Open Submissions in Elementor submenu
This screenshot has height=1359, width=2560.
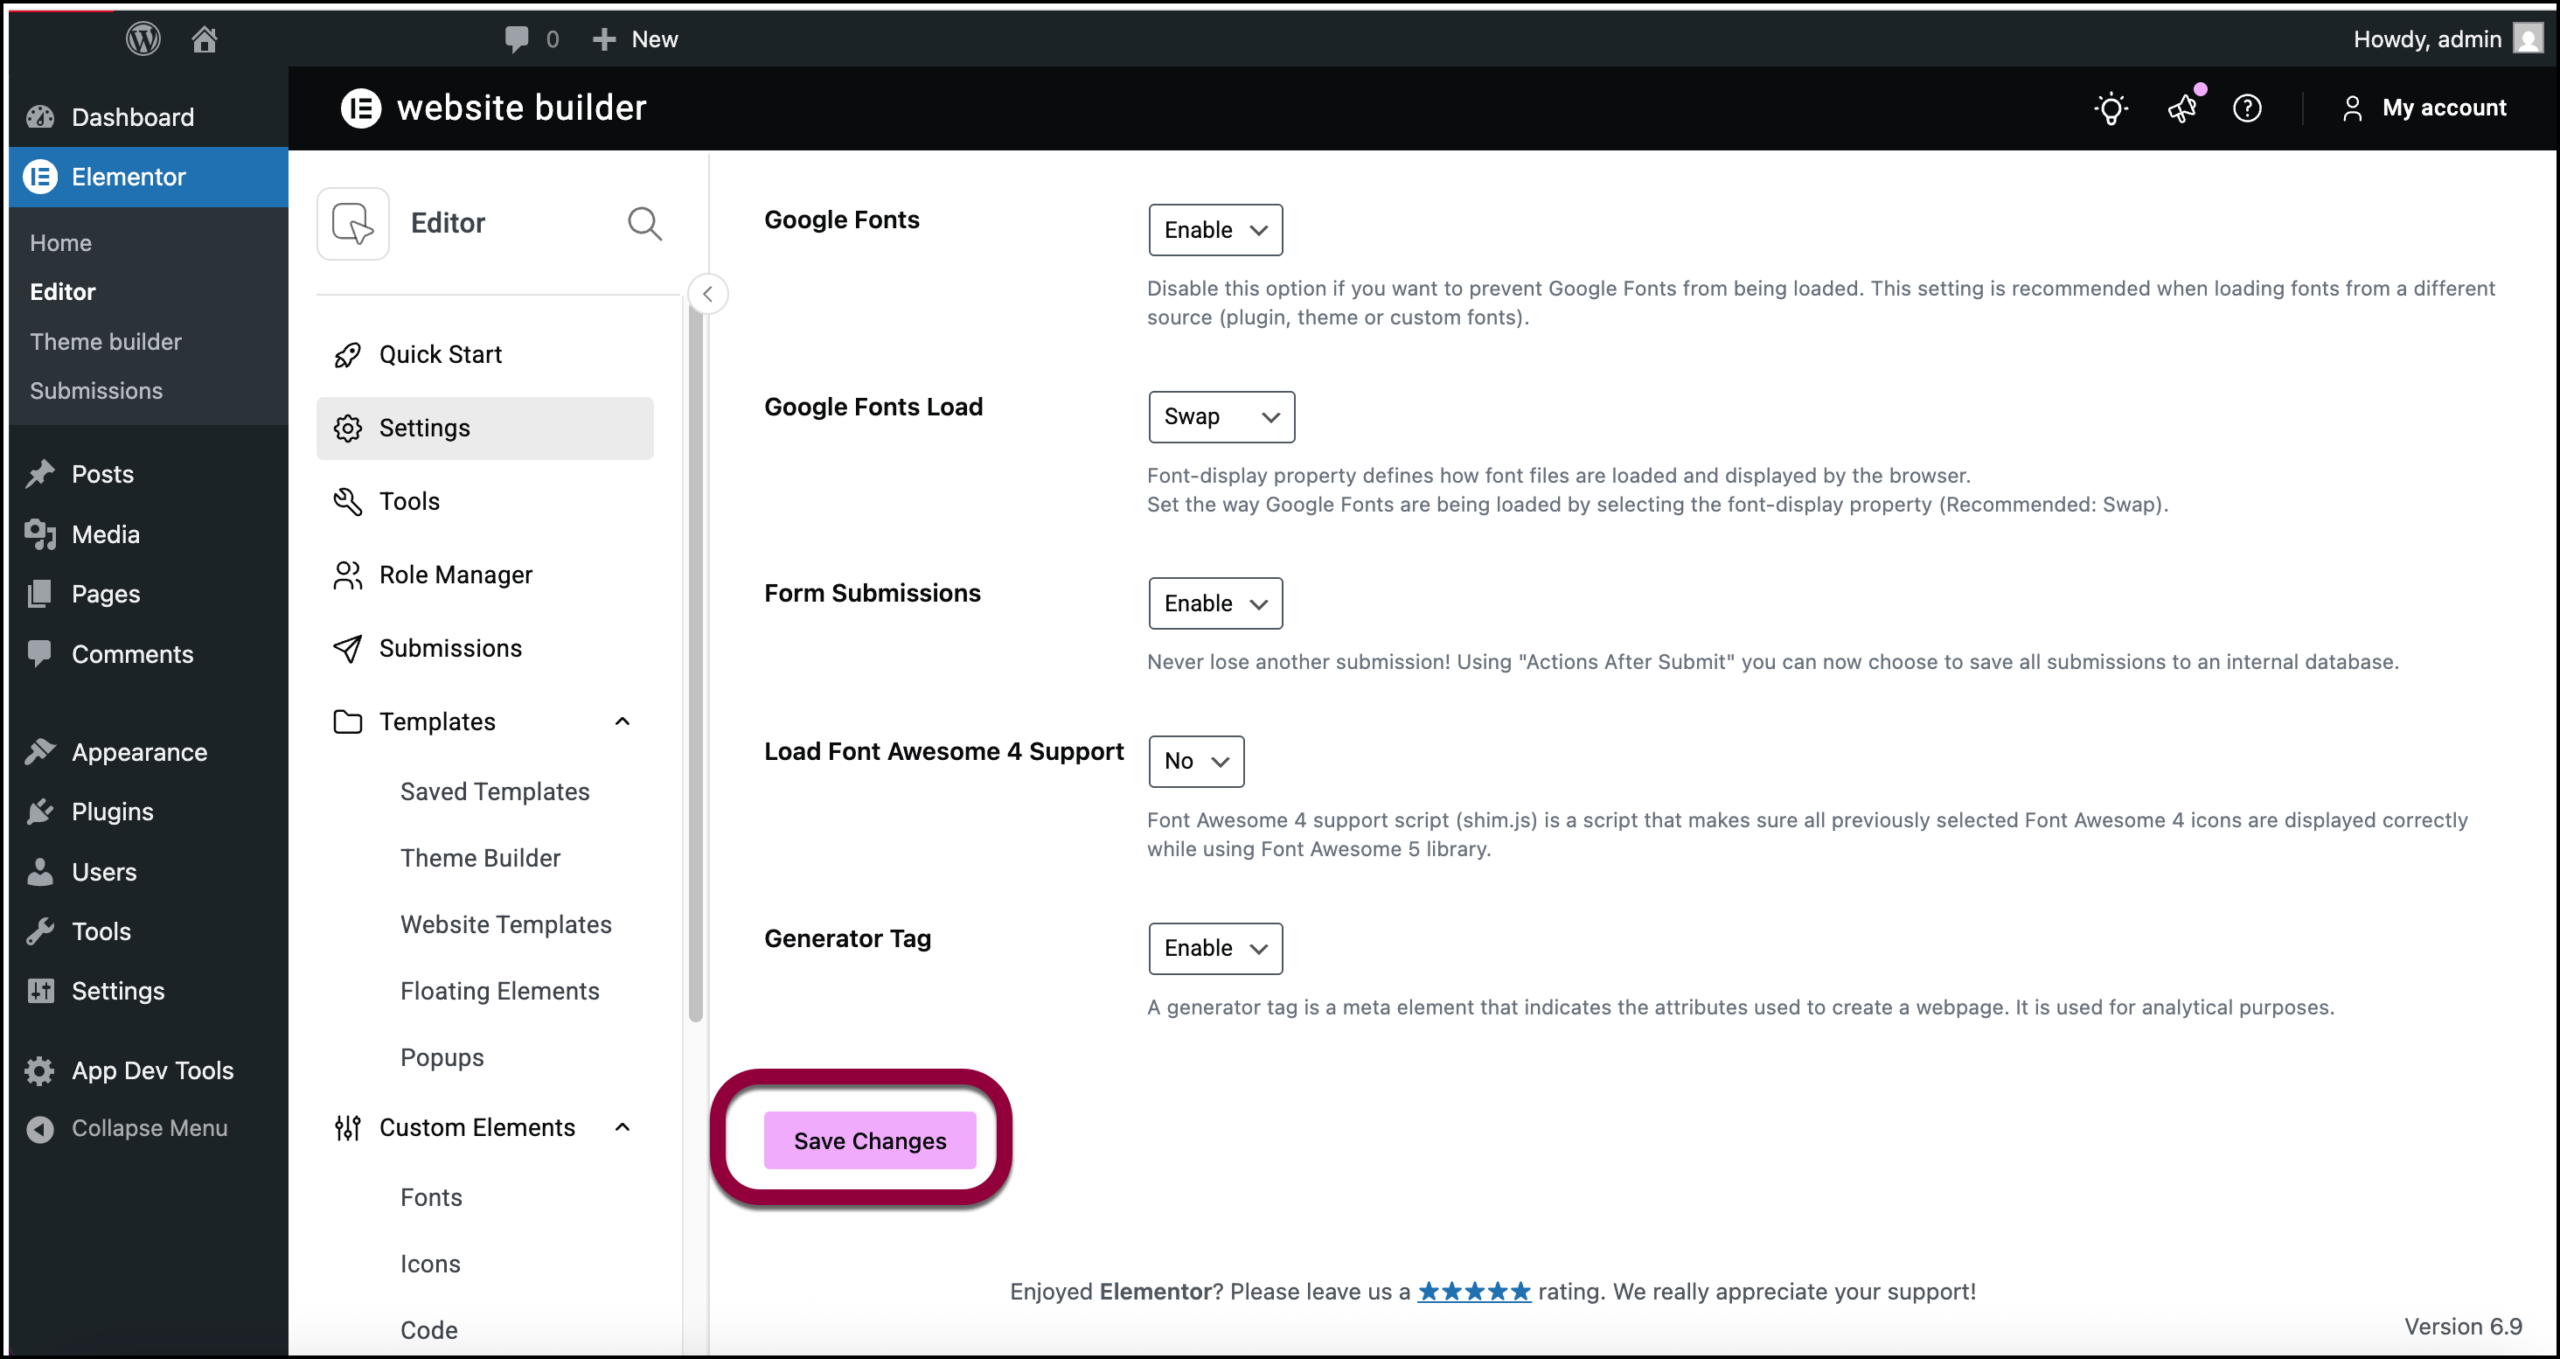coord(96,391)
